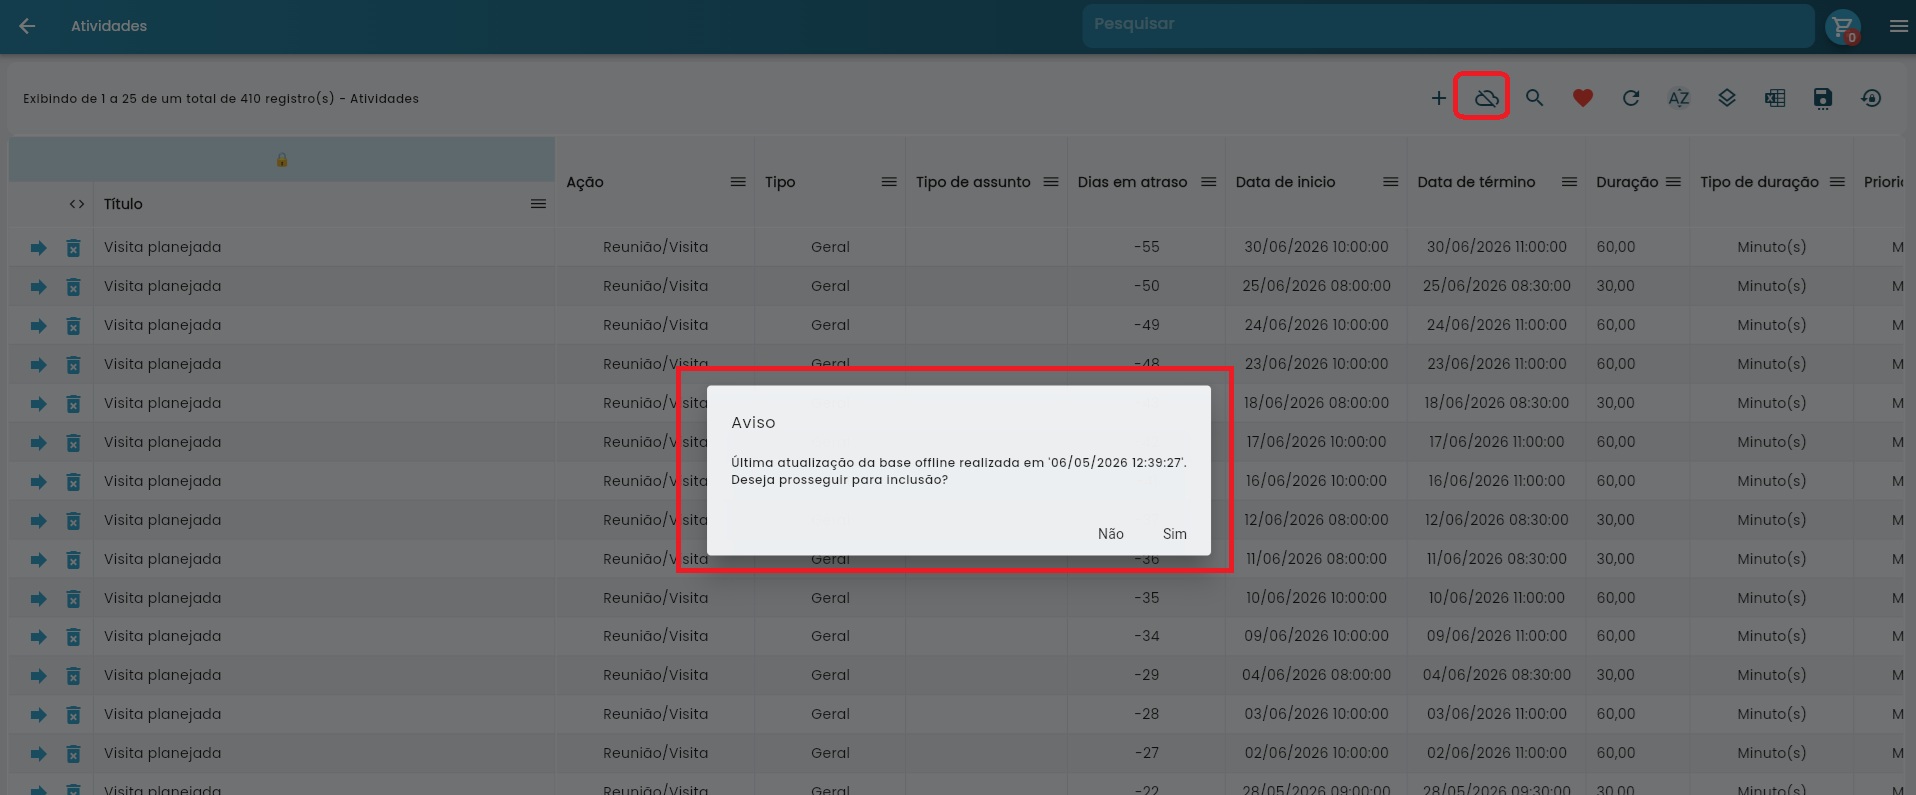
Task: Open the search magnifier in the toolbar
Action: tap(1534, 98)
